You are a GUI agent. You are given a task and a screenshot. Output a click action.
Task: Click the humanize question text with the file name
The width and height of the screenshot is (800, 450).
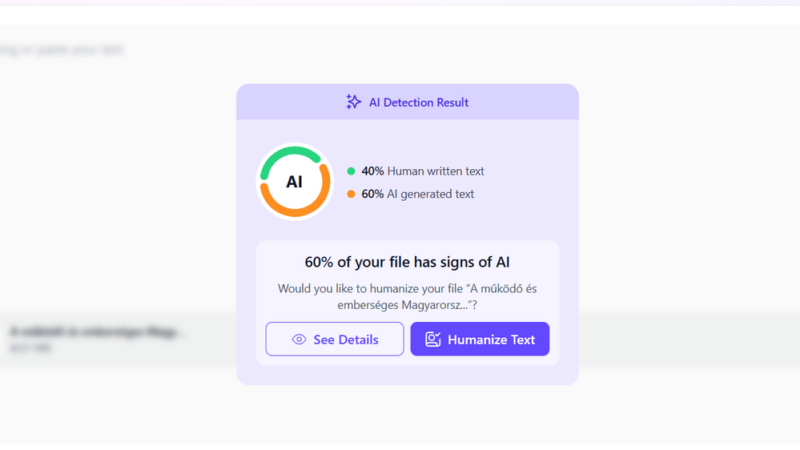(x=407, y=297)
